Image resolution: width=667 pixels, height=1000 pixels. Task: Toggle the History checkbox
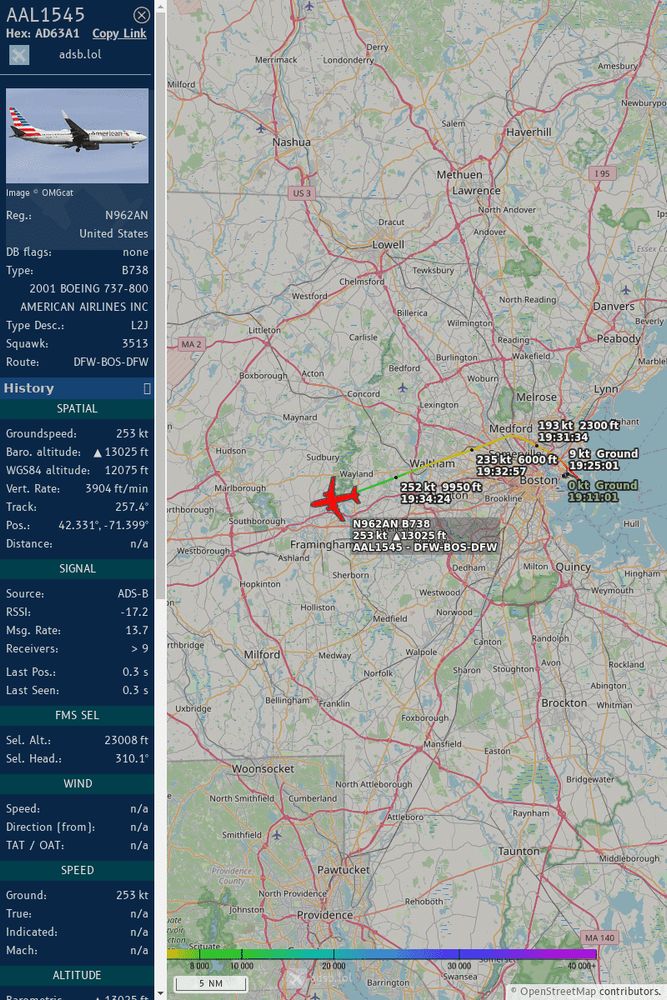coord(147,388)
